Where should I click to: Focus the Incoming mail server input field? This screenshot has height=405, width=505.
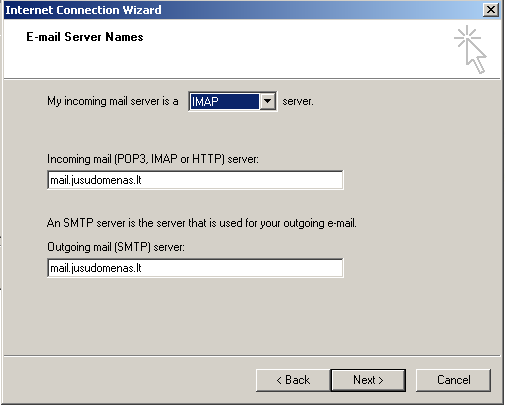195,180
